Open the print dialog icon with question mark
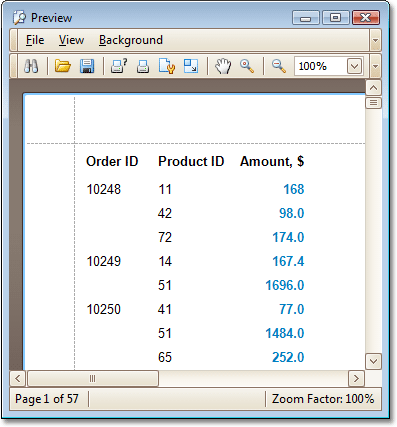Viewport: 397px width, 427px height. (x=119, y=66)
